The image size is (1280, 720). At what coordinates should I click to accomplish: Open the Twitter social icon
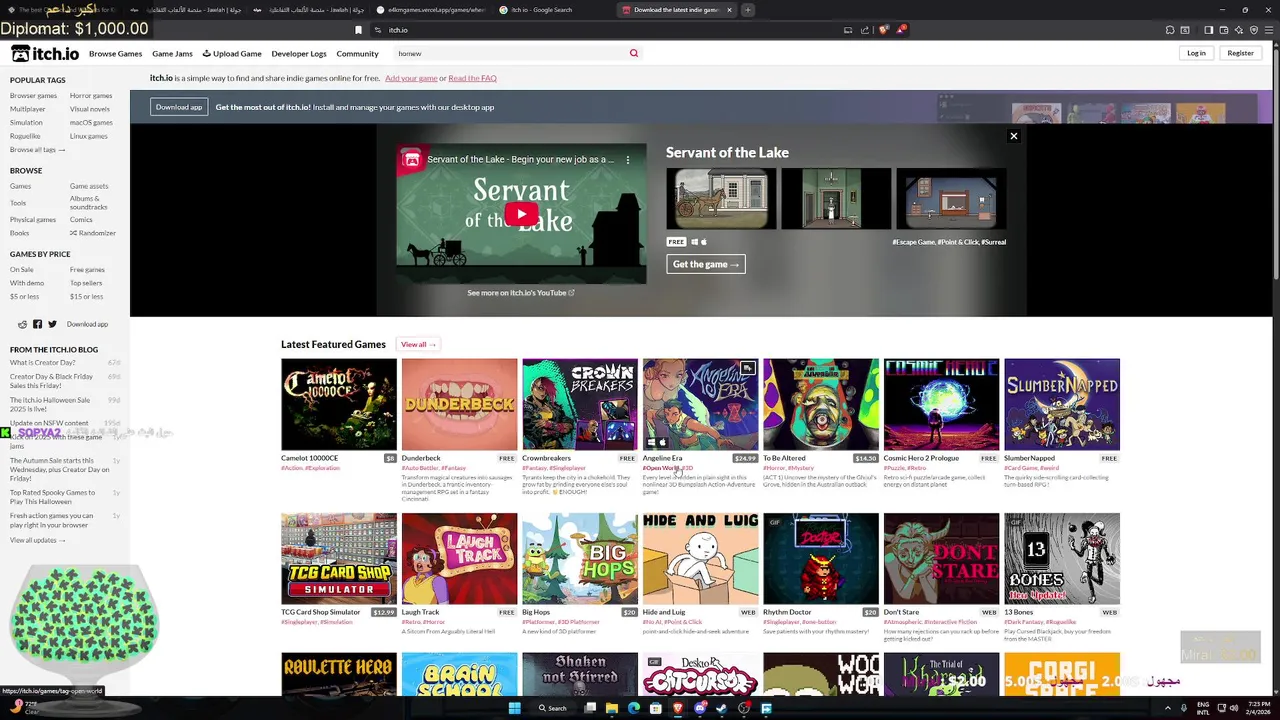(x=52, y=324)
